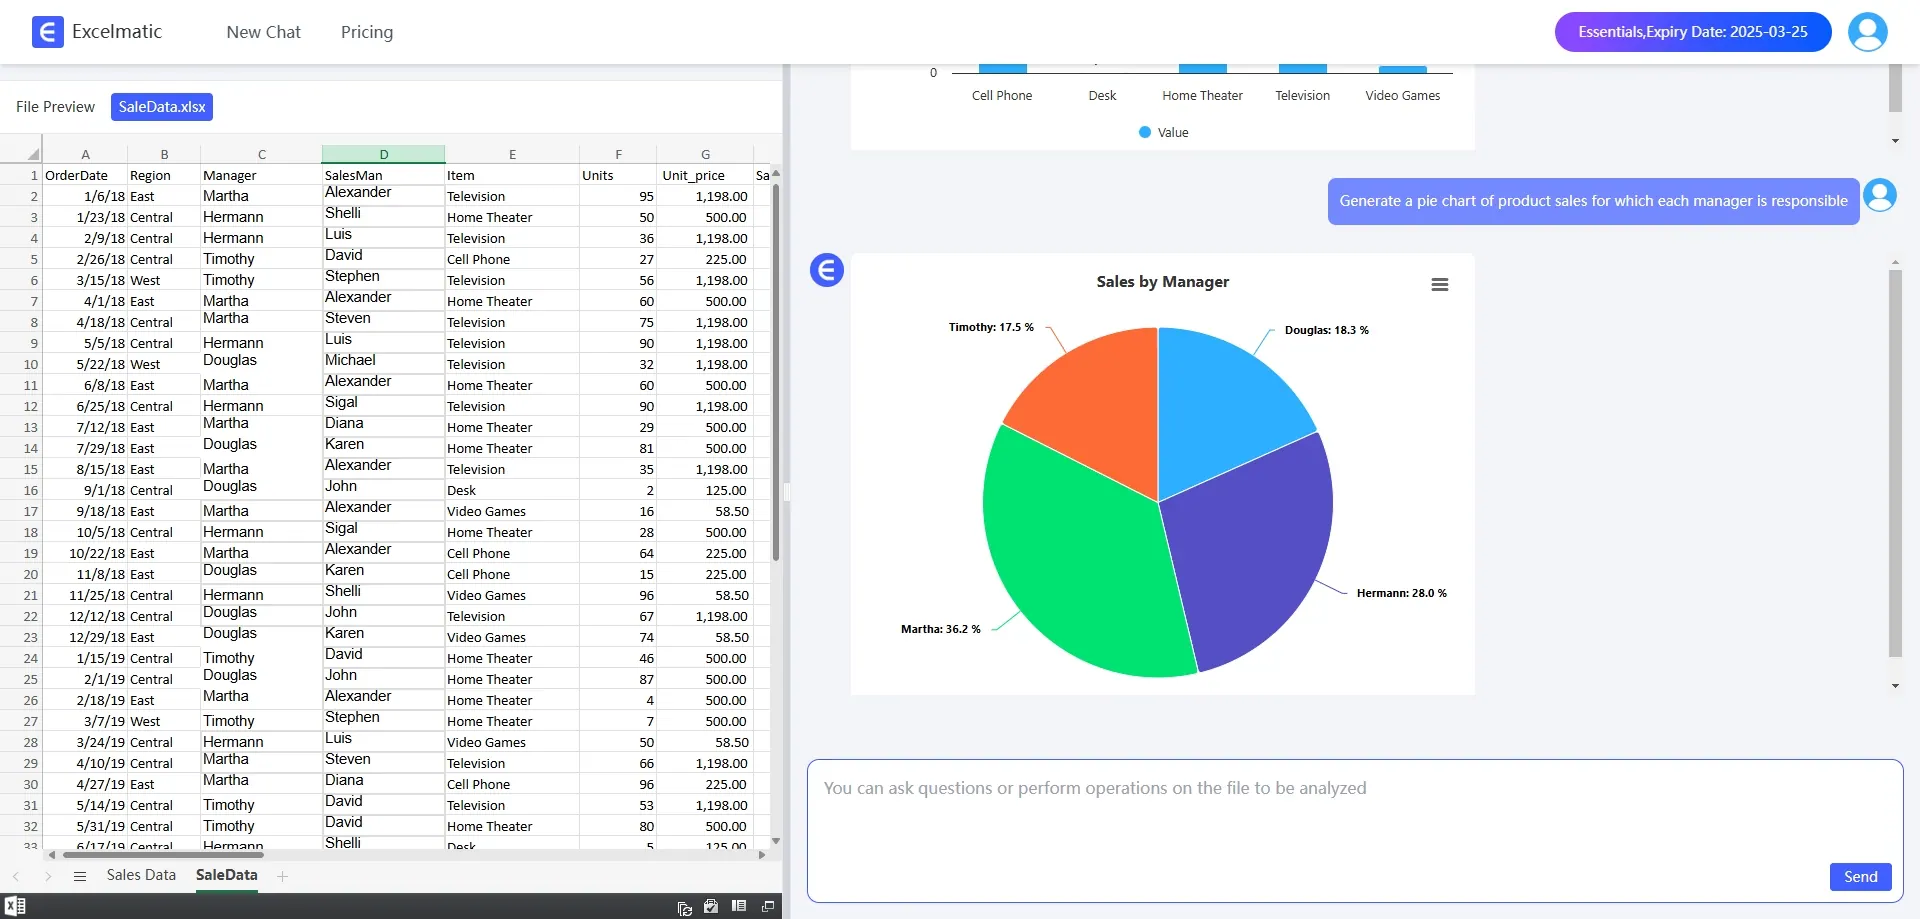Switch to the Sales Data sheet tab

click(141, 875)
